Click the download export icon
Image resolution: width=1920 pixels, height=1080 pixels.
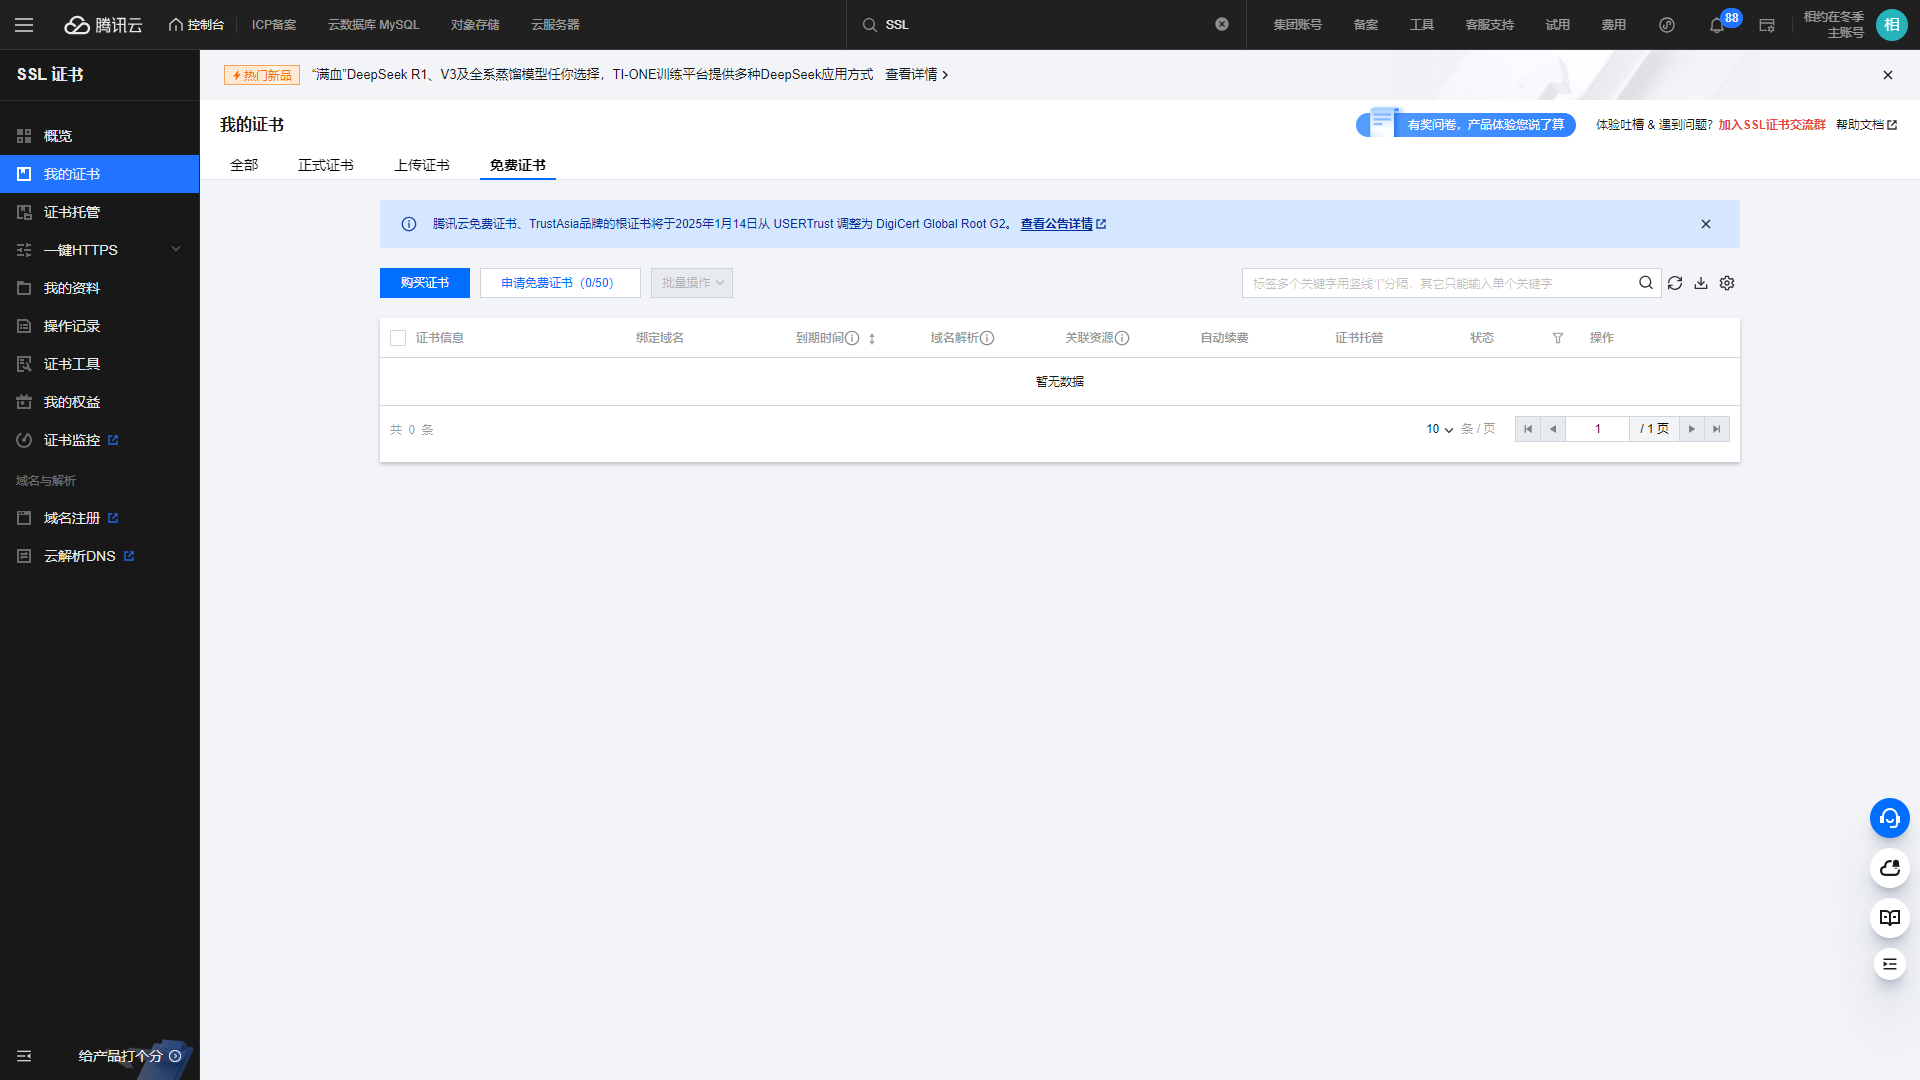pyautogui.click(x=1701, y=283)
